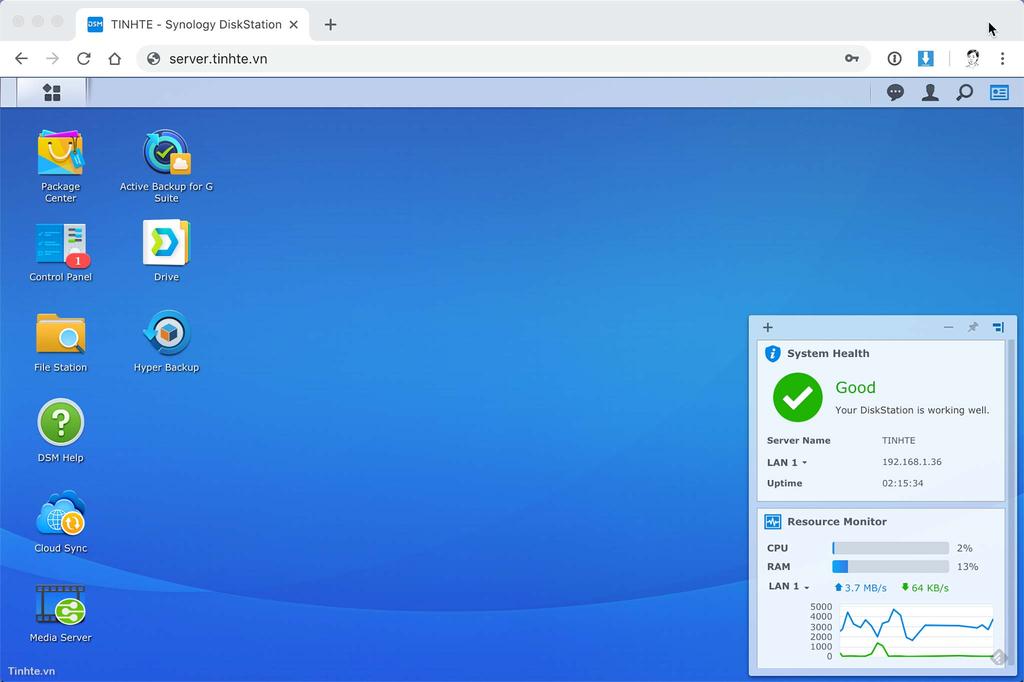Toggle widgets panel icon in taskbar

tap(999, 93)
